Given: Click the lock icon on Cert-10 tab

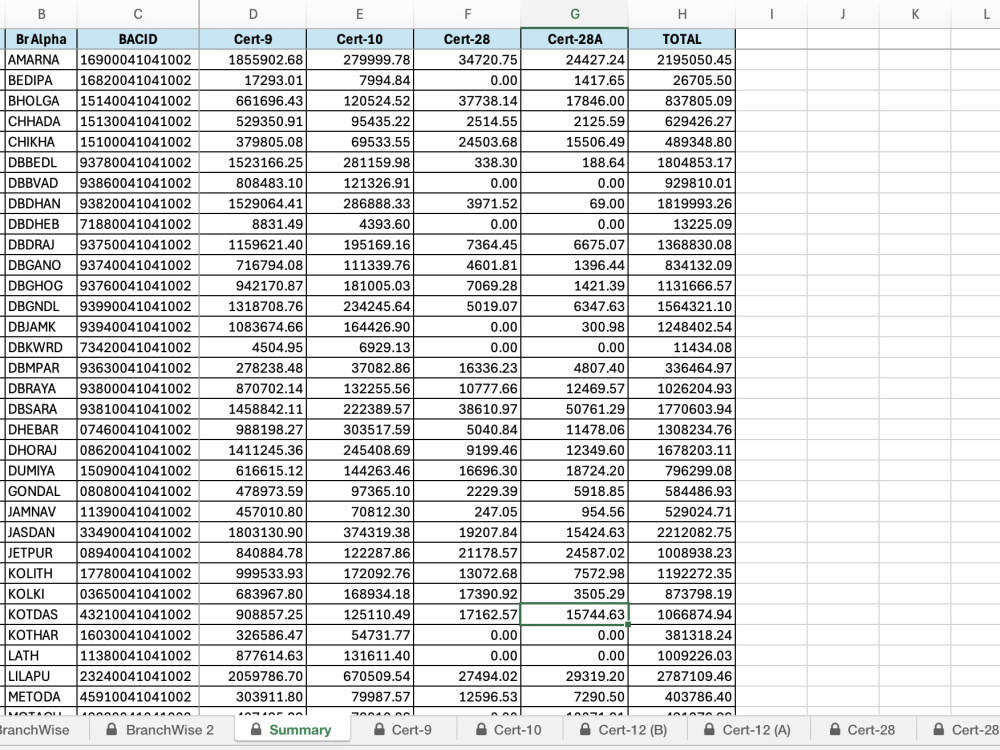Looking at the screenshot, I should [x=482, y=729].
